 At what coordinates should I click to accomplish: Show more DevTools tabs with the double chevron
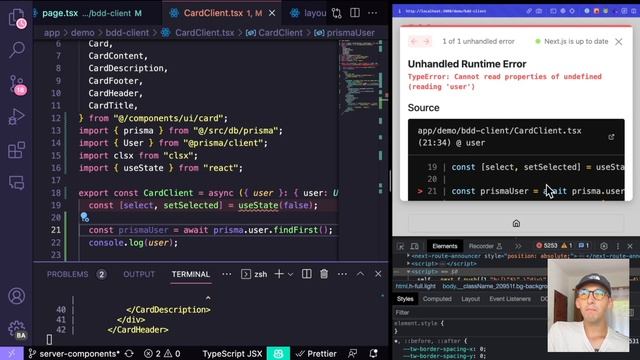pos(518,246)
